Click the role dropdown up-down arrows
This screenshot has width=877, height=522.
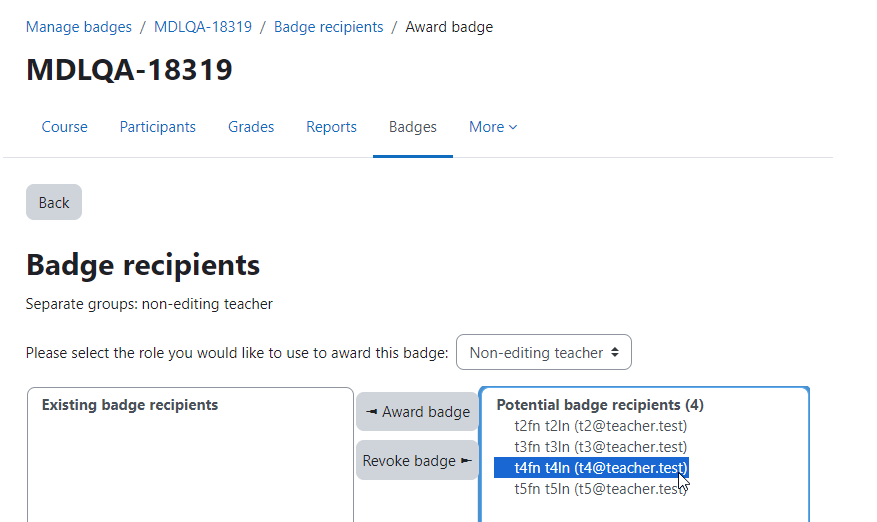pos(615,352)
